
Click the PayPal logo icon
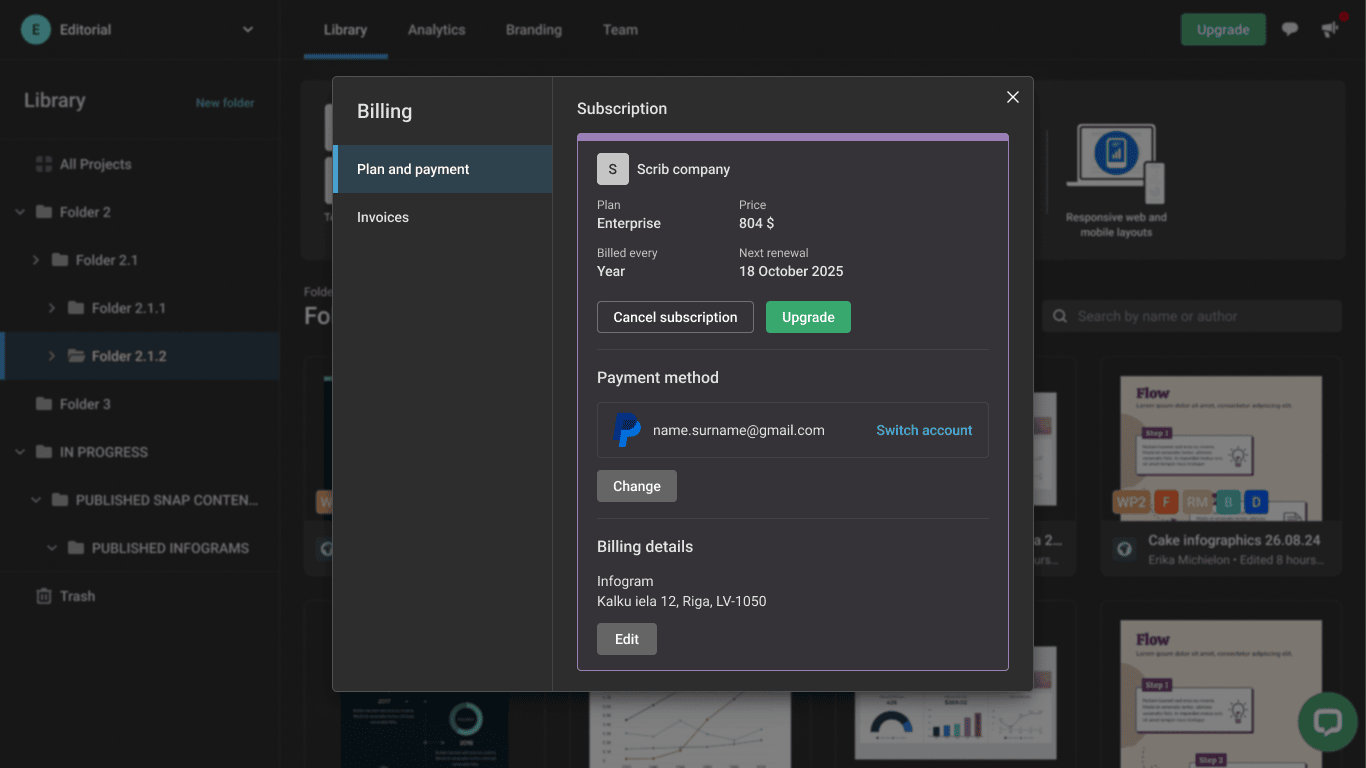point(627,430)
